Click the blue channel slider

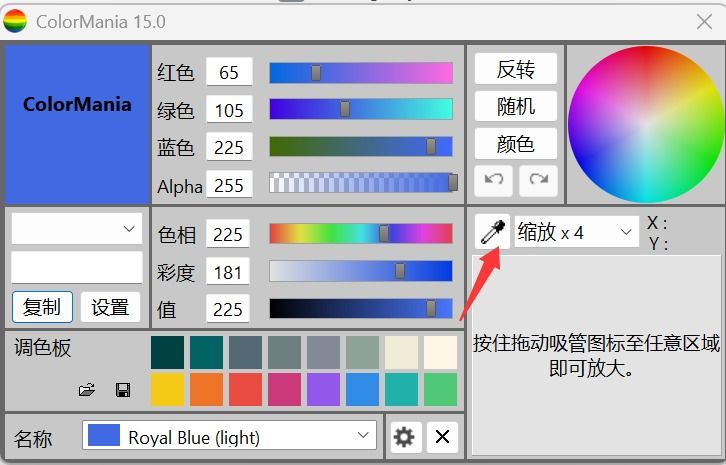click(361, 147)
